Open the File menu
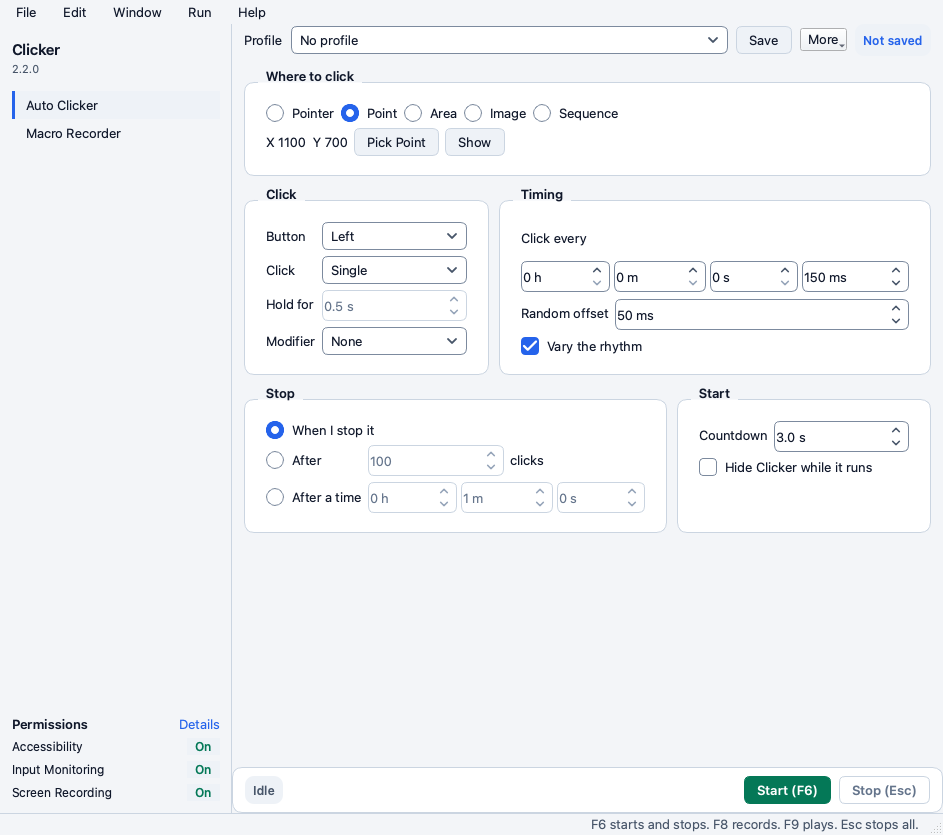 click(26, 13)
